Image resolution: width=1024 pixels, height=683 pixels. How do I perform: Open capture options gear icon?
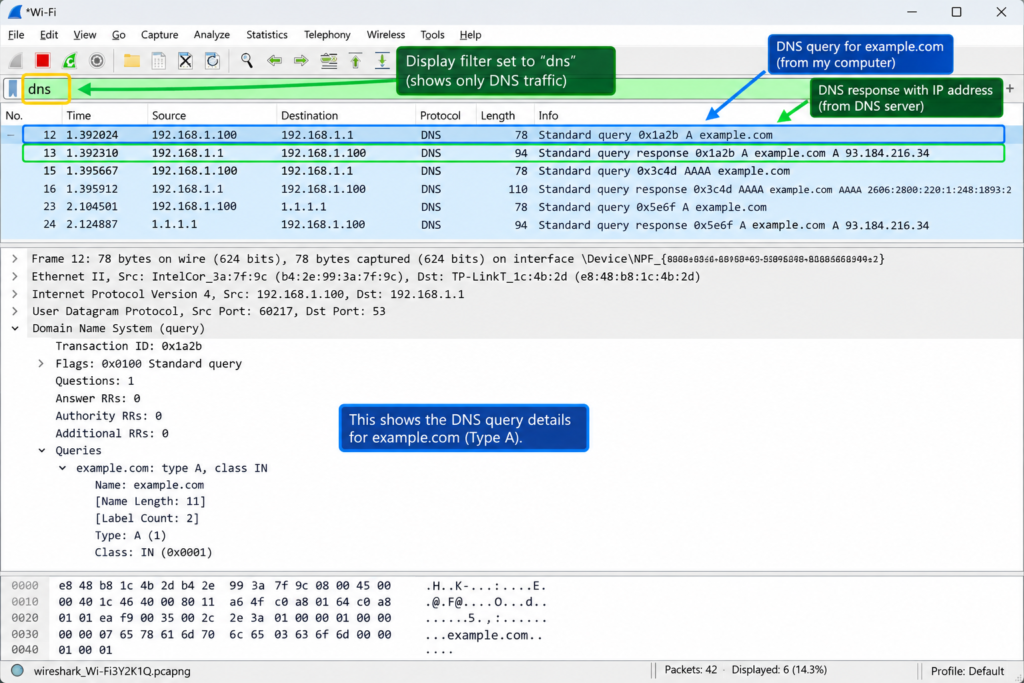click(97, 61)
